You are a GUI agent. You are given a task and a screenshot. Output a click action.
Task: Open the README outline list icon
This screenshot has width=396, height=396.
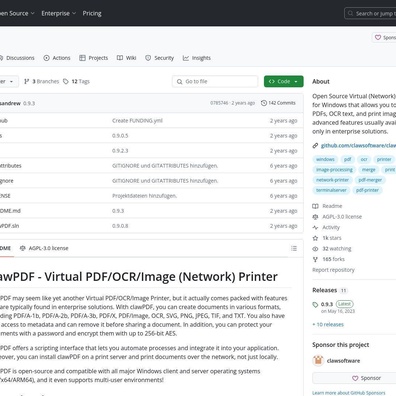click(294, 248)
